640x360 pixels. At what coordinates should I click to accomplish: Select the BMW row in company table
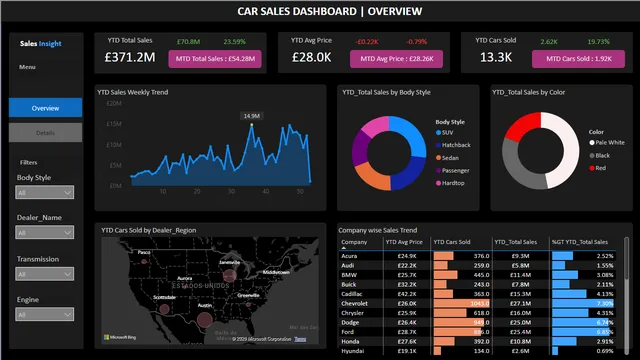478,275
